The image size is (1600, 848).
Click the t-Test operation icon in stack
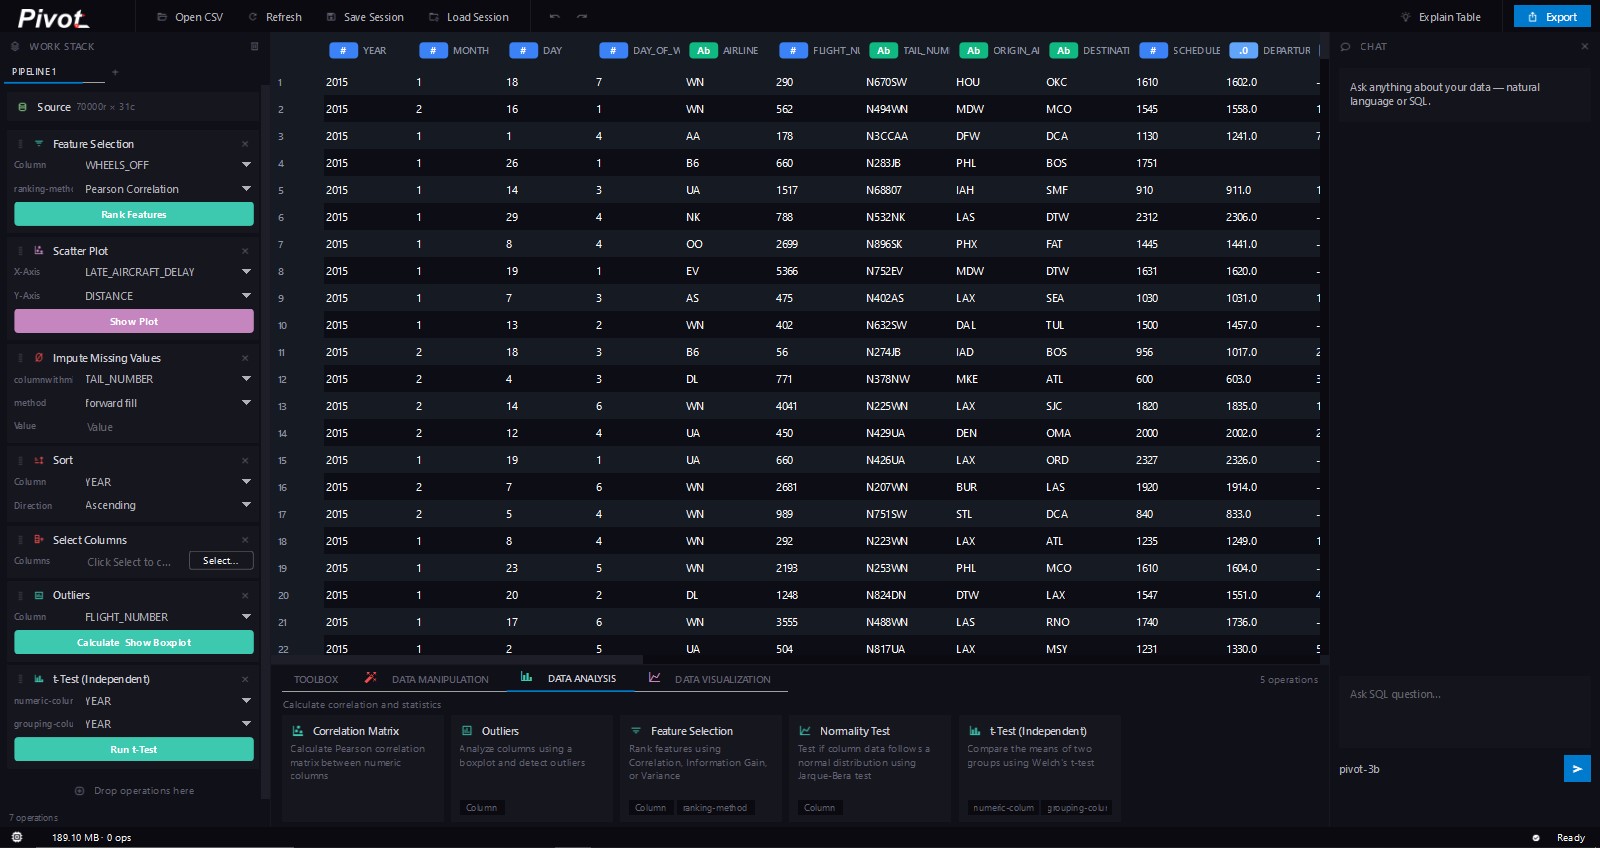[x=39, y=679]
